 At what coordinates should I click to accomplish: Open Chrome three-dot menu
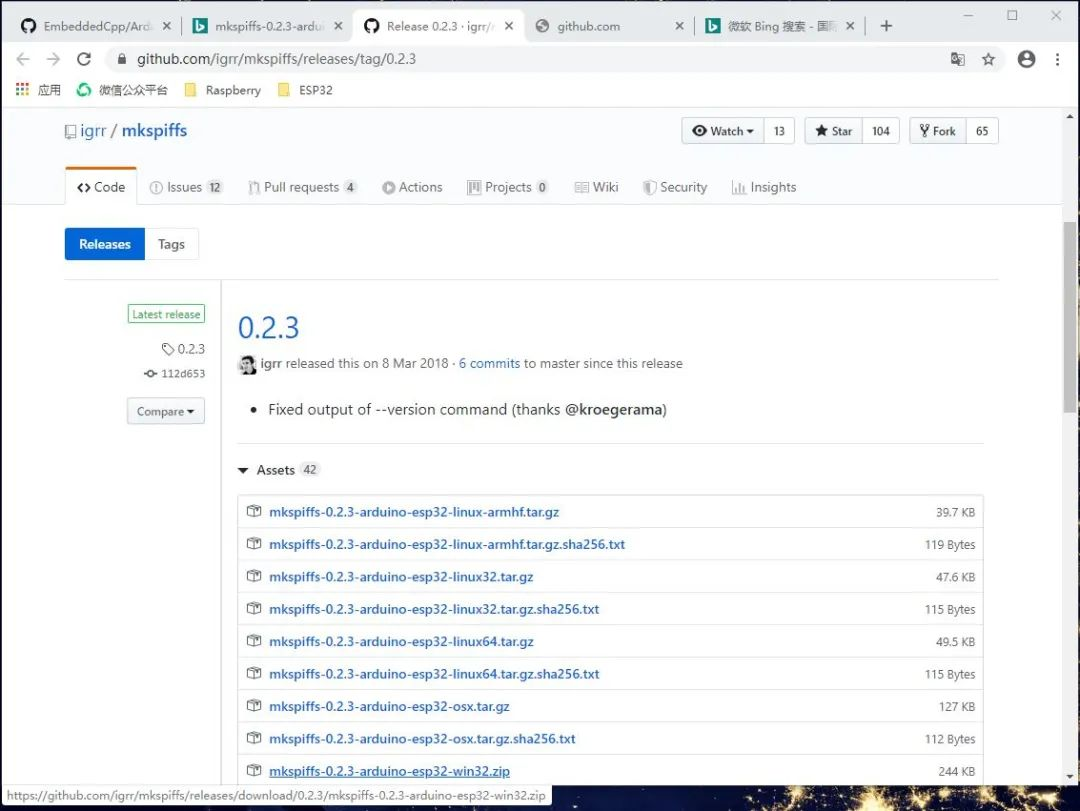tap(1057, 59)
